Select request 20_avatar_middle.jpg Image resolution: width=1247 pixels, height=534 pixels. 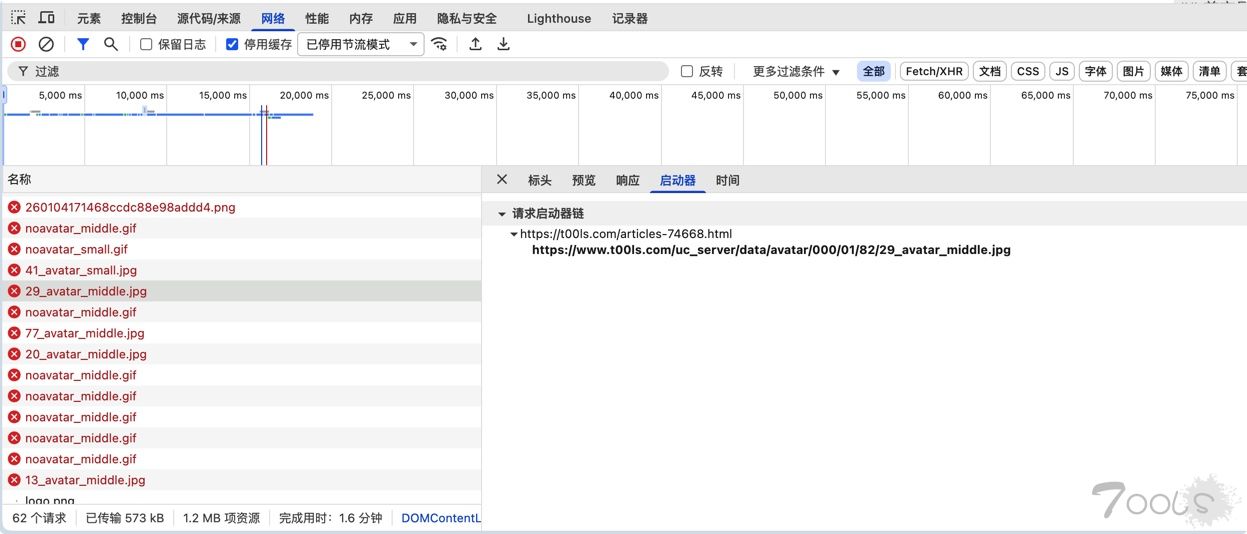[241, 354]
